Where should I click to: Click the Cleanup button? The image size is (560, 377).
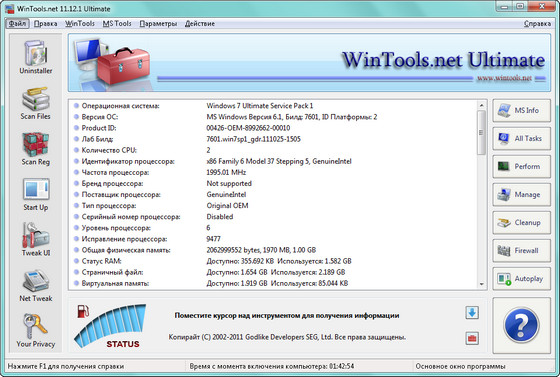[x=521, y=222]
